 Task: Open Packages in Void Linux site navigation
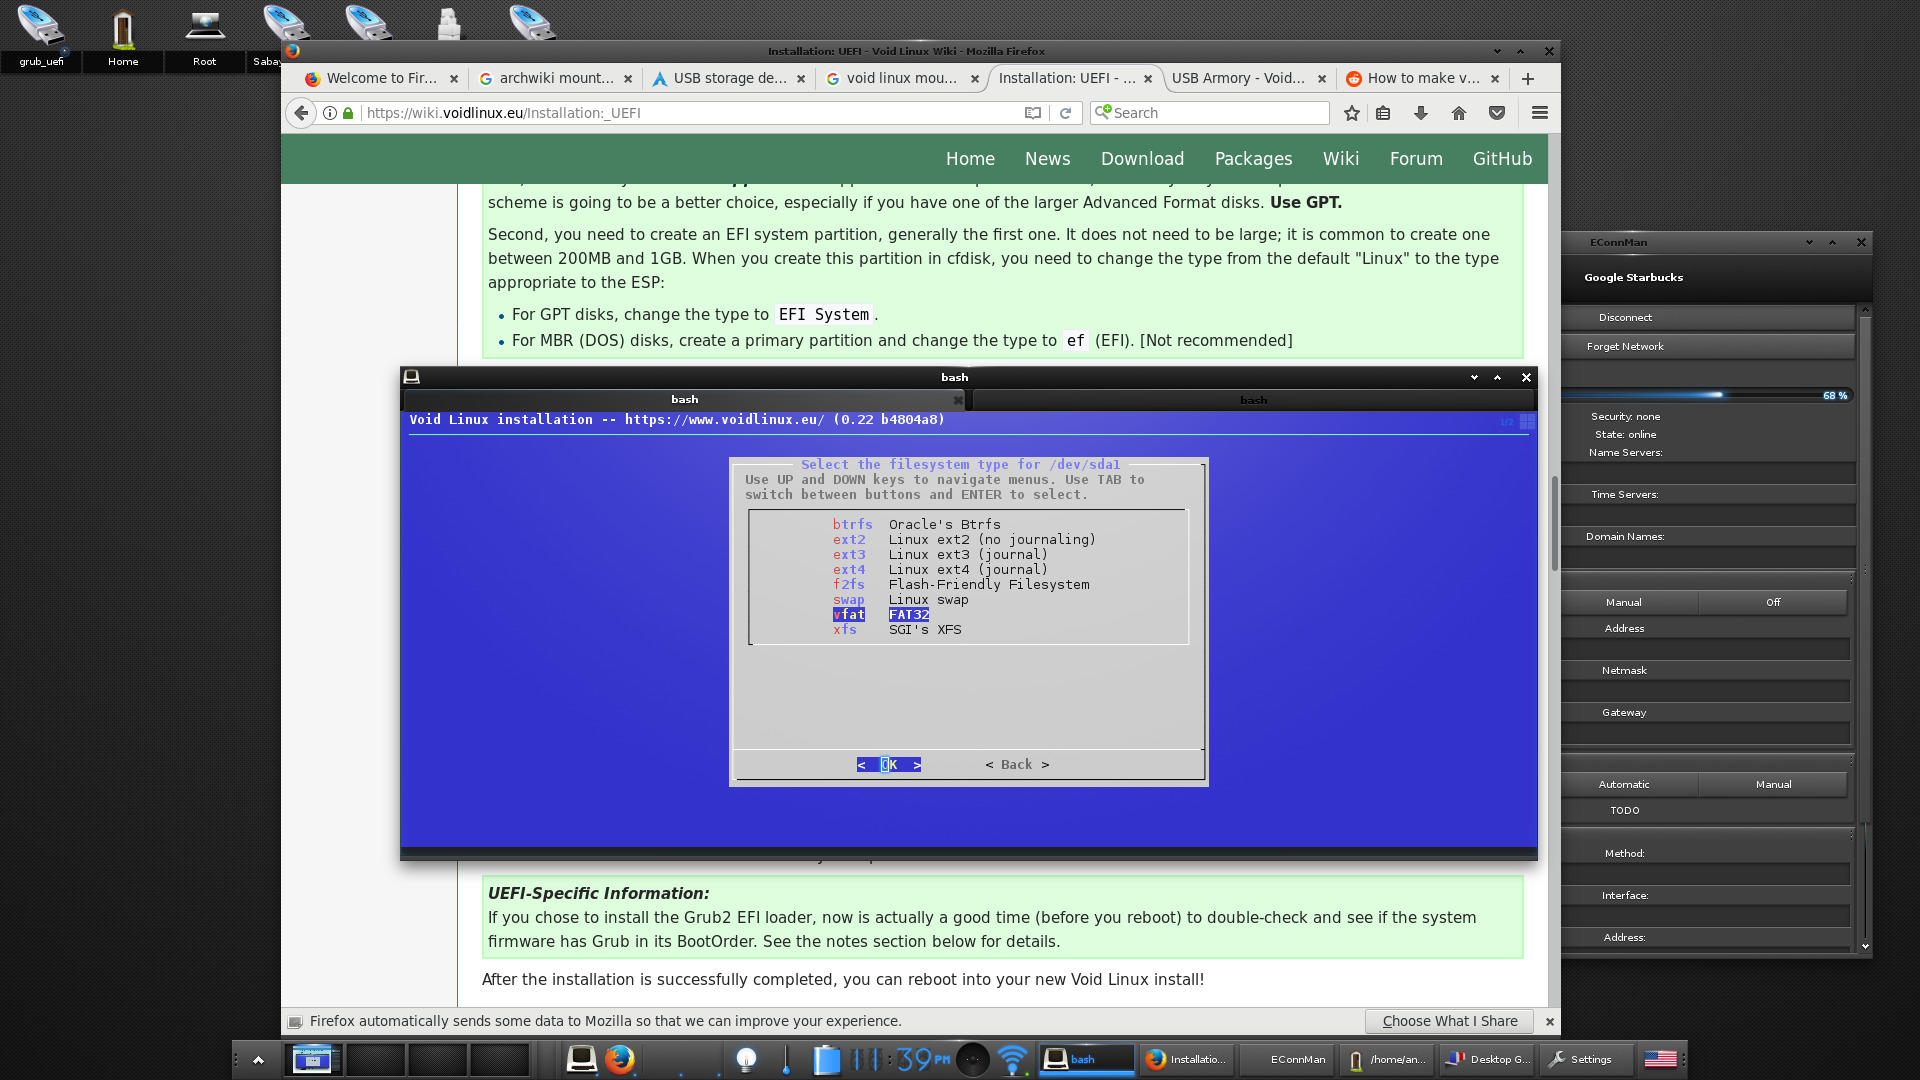click(1253, 159)
